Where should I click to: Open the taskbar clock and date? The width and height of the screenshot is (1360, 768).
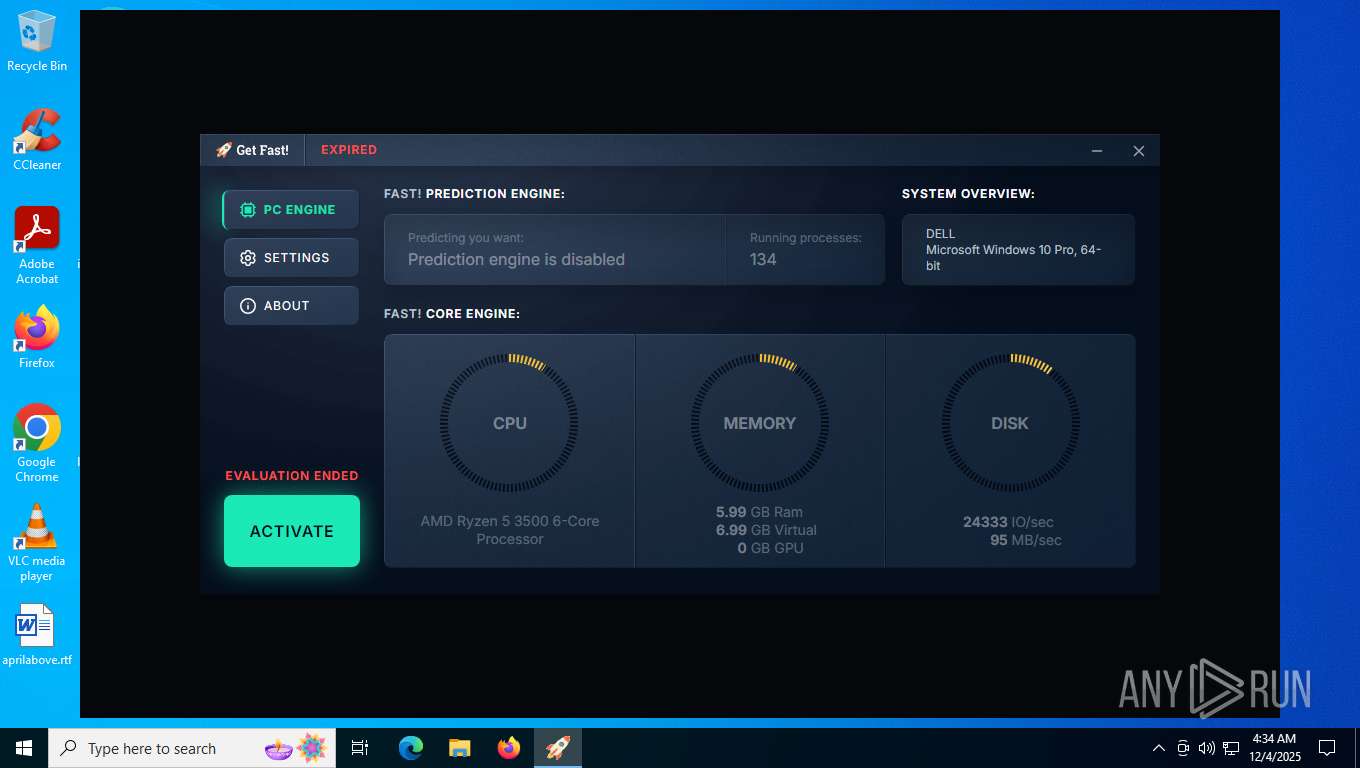(1274, 748)
